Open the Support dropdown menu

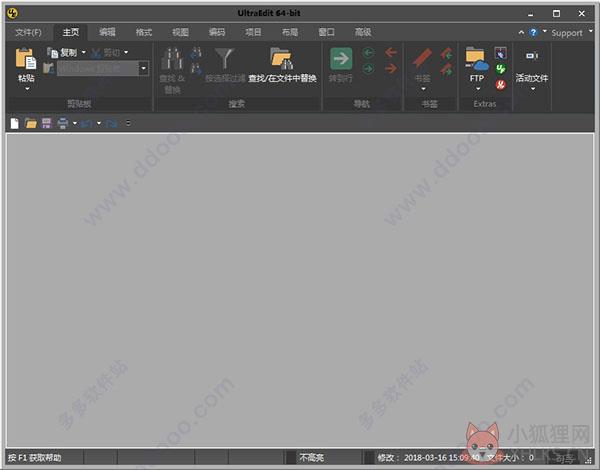coord(572,33)
